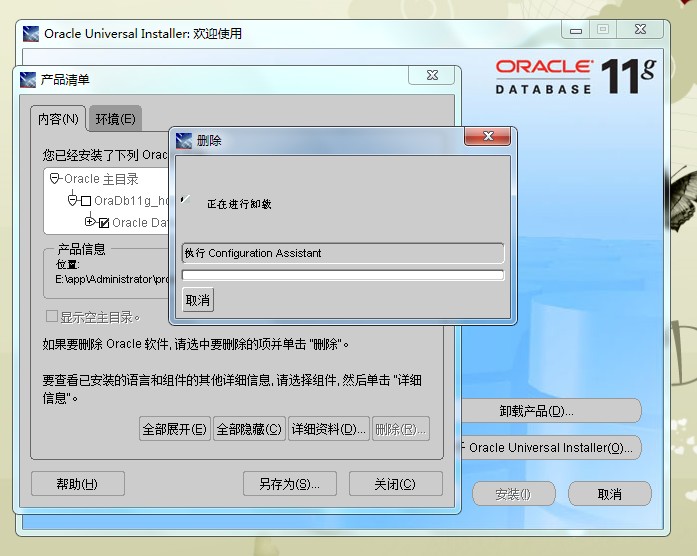The height and width of the screenshot is (556, 697).
Task: Collapse the Oracle 主目录 tree node
Action: click(55, 179)
